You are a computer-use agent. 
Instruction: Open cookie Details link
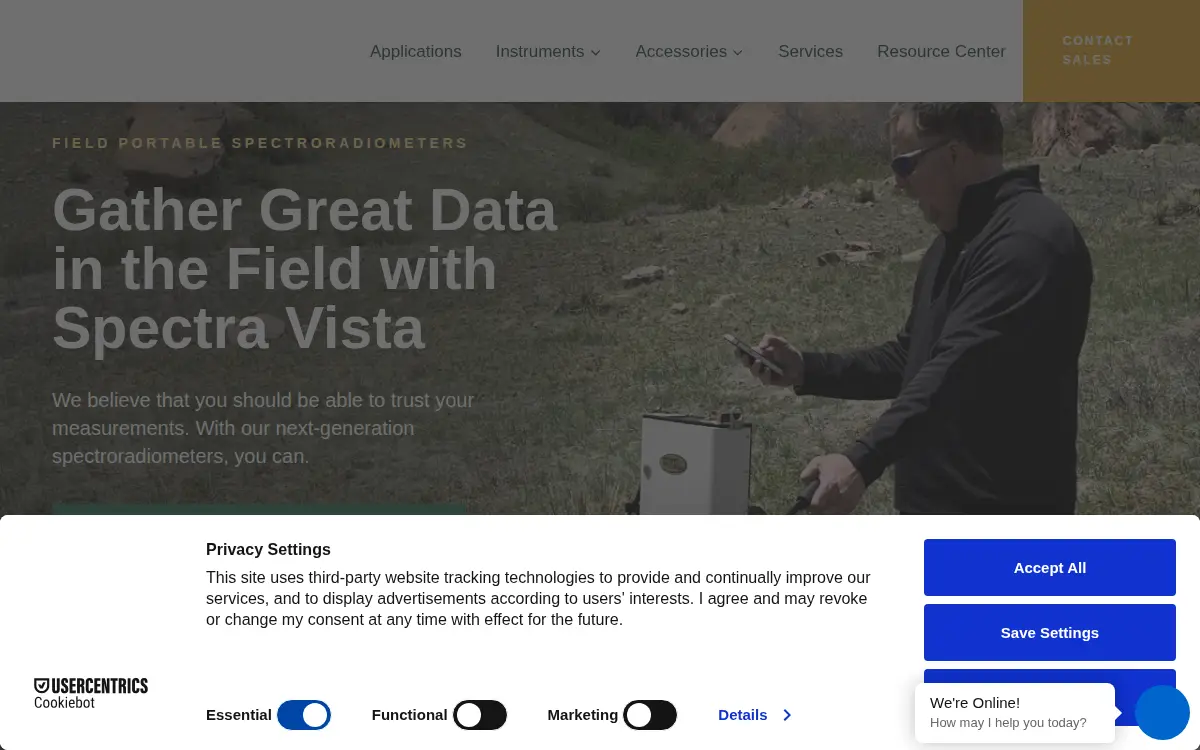point(755,715)
